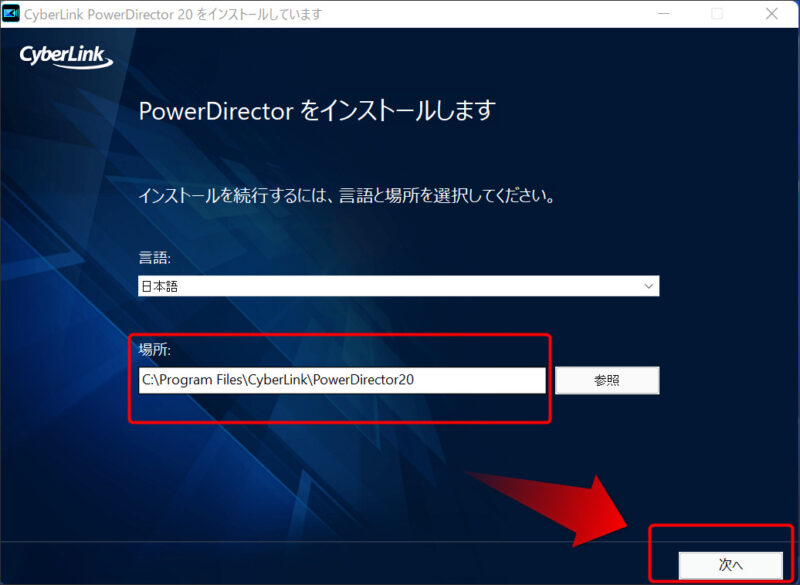
Task: Click the 参照 browse button
Action: (x=607, y=380)
